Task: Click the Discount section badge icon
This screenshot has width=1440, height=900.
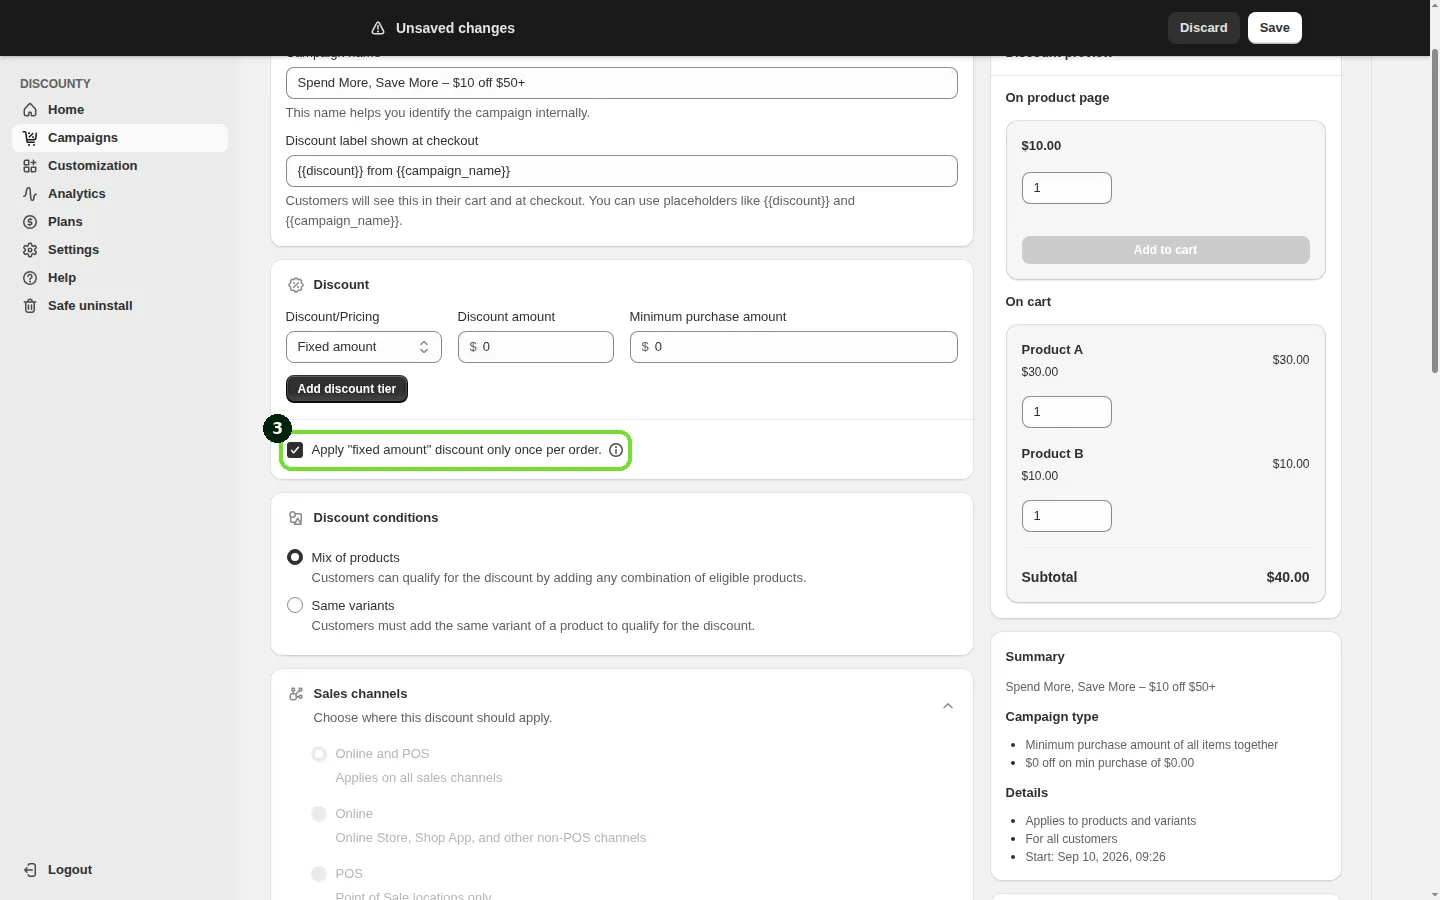Action: 296,285
